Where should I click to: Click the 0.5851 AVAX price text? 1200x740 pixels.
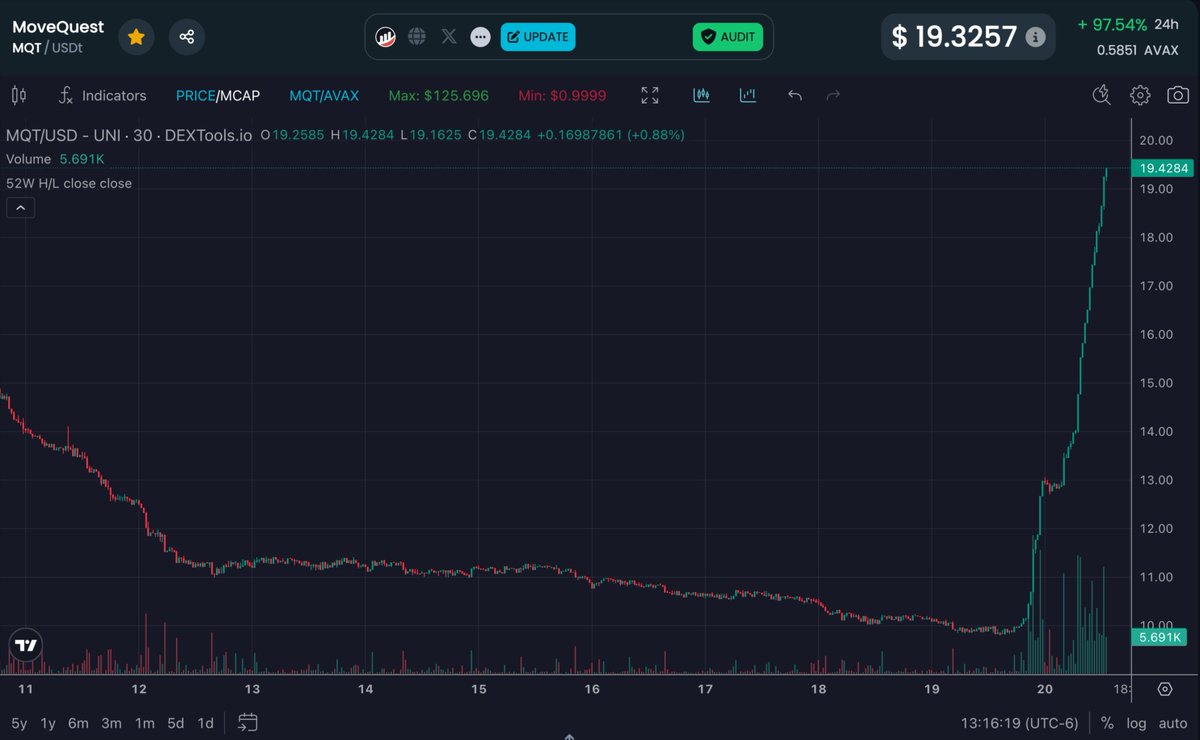click(1138, 50)
